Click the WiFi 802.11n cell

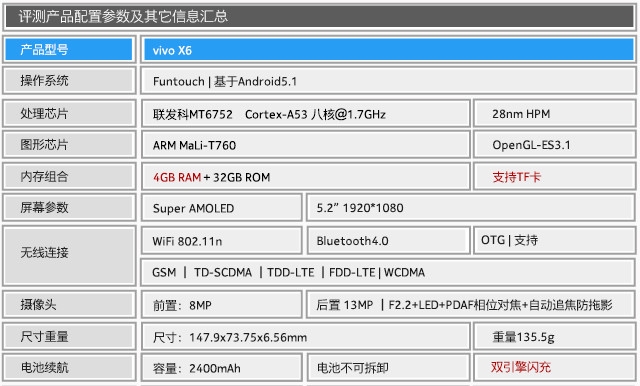[x=222, y=240]
